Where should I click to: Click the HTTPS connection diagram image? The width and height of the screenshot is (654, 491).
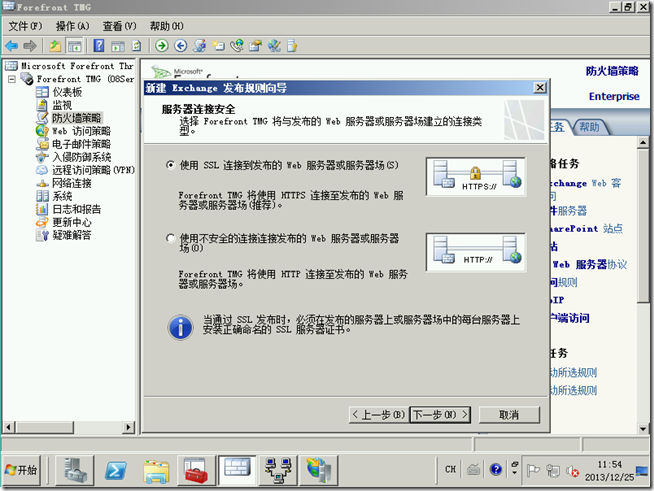(475, 177)
